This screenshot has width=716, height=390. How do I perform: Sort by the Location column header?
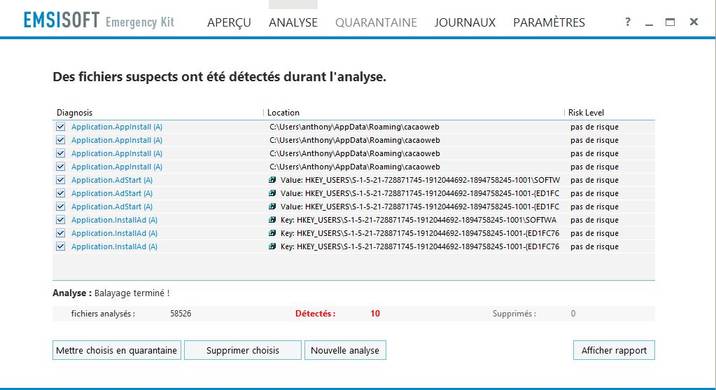(283, 112)
